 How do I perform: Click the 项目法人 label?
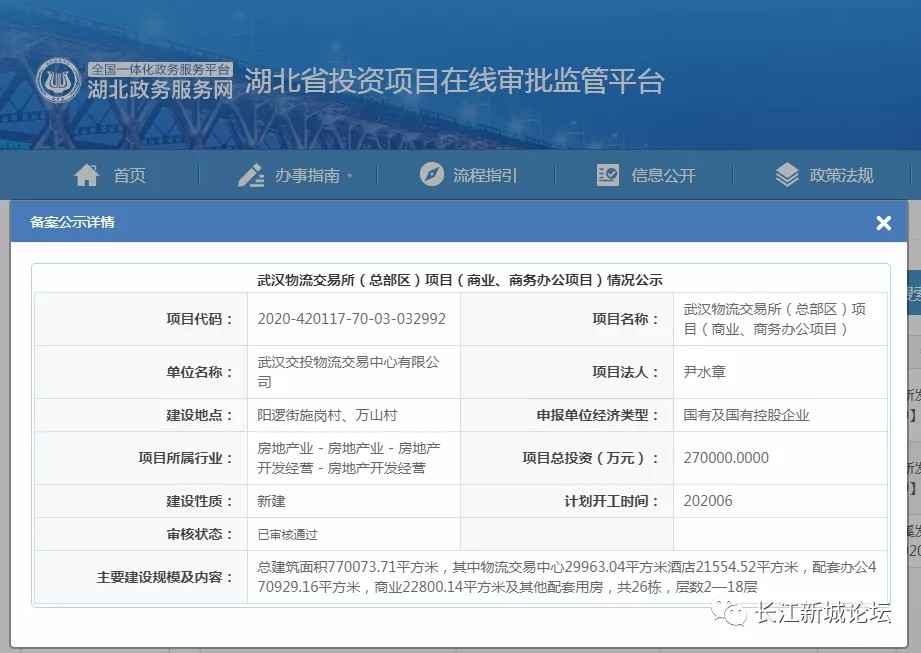pyautogui.click(x=626, y=372)
